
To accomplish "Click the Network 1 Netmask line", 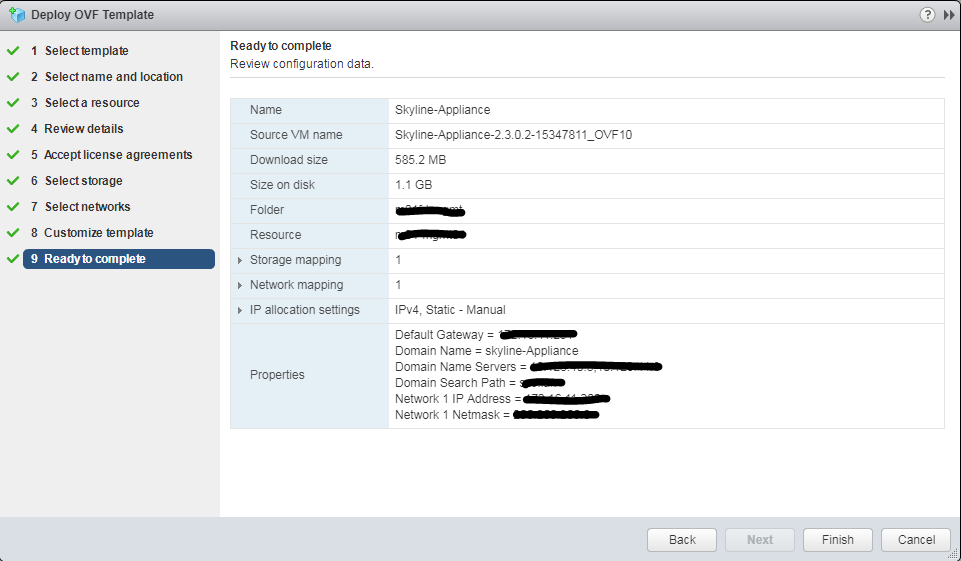I will coord(497,414).
